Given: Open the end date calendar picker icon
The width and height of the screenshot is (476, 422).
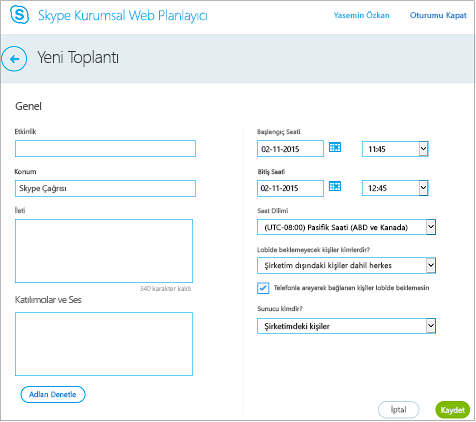Looking at the screenshot, I should [x=335, y=186].
